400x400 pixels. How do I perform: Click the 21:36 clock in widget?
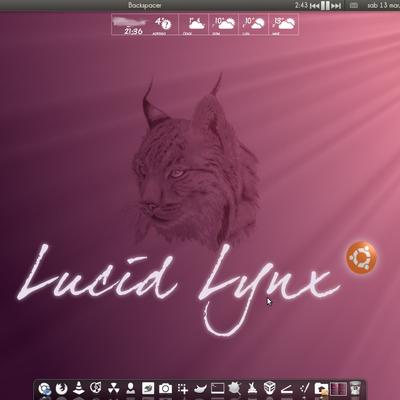(133, 31)
